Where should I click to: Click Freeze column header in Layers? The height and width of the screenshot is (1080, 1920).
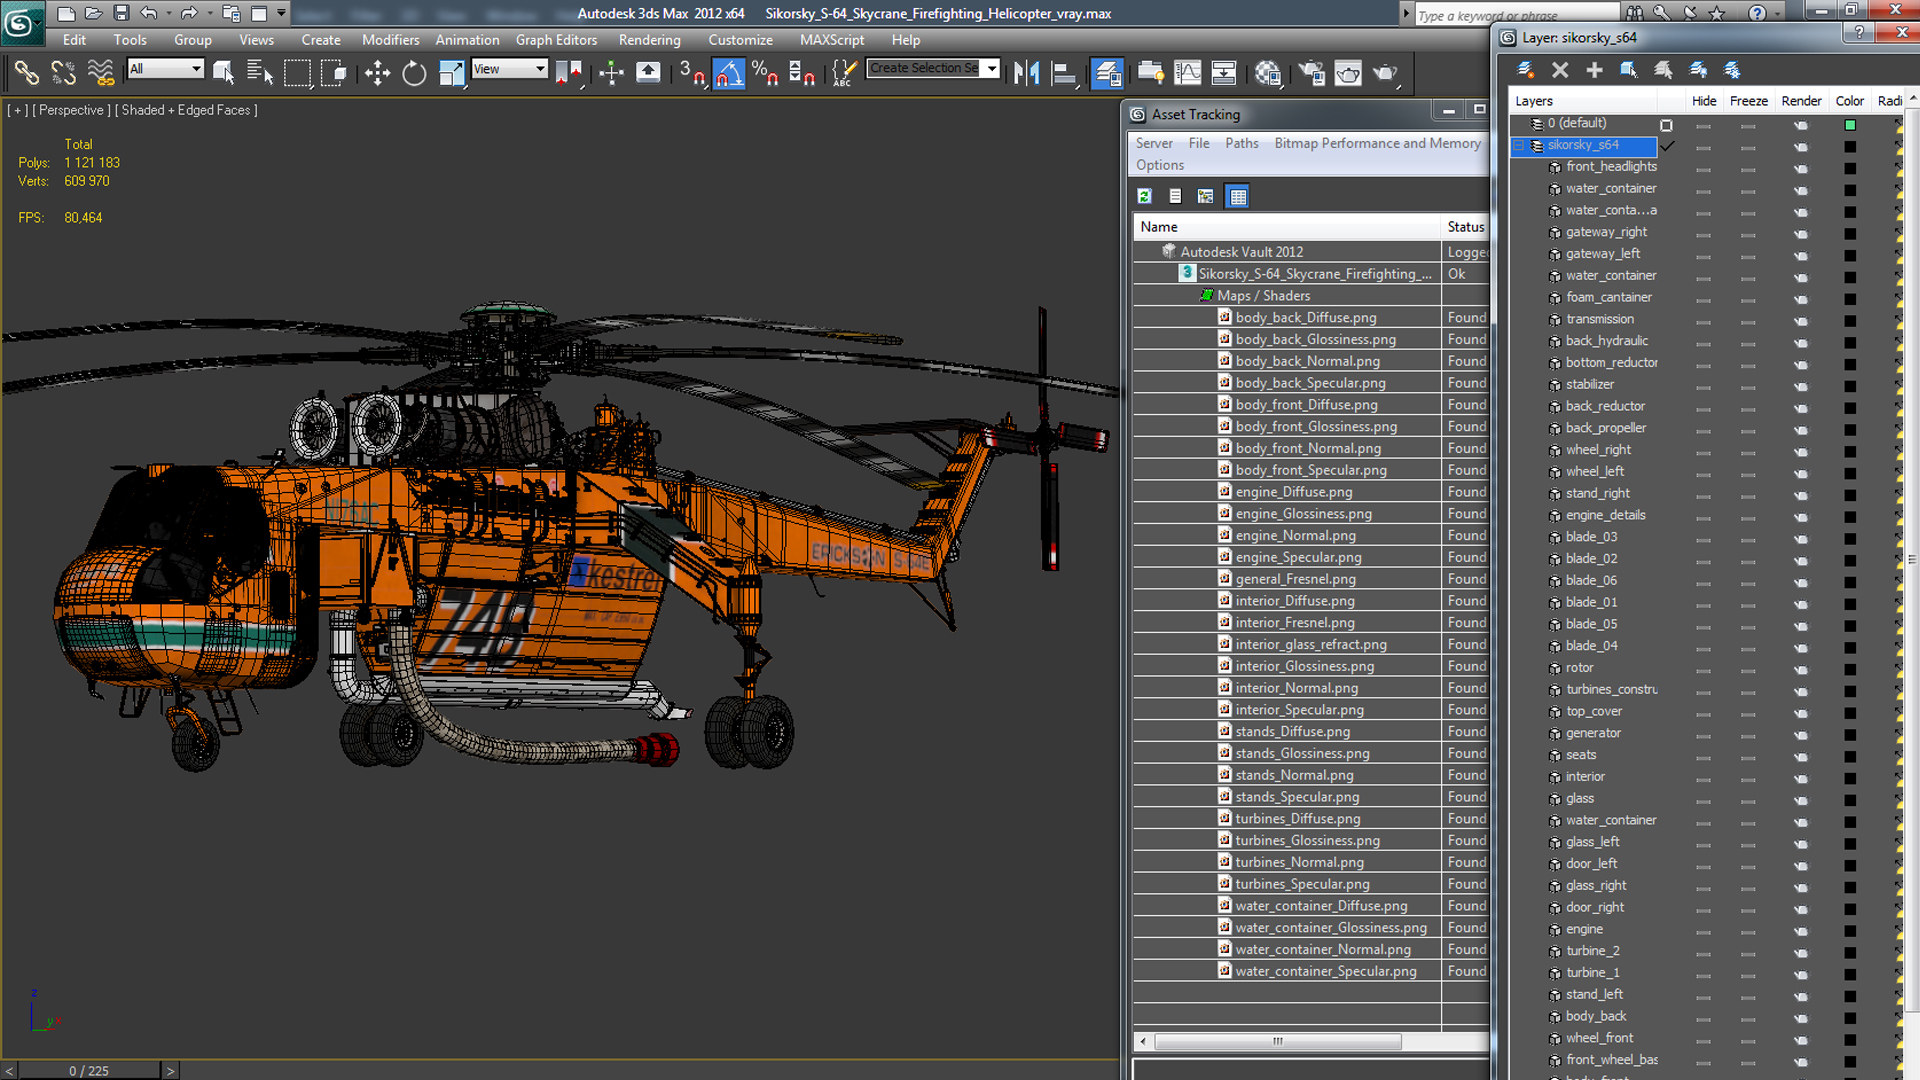point(1749,101)
